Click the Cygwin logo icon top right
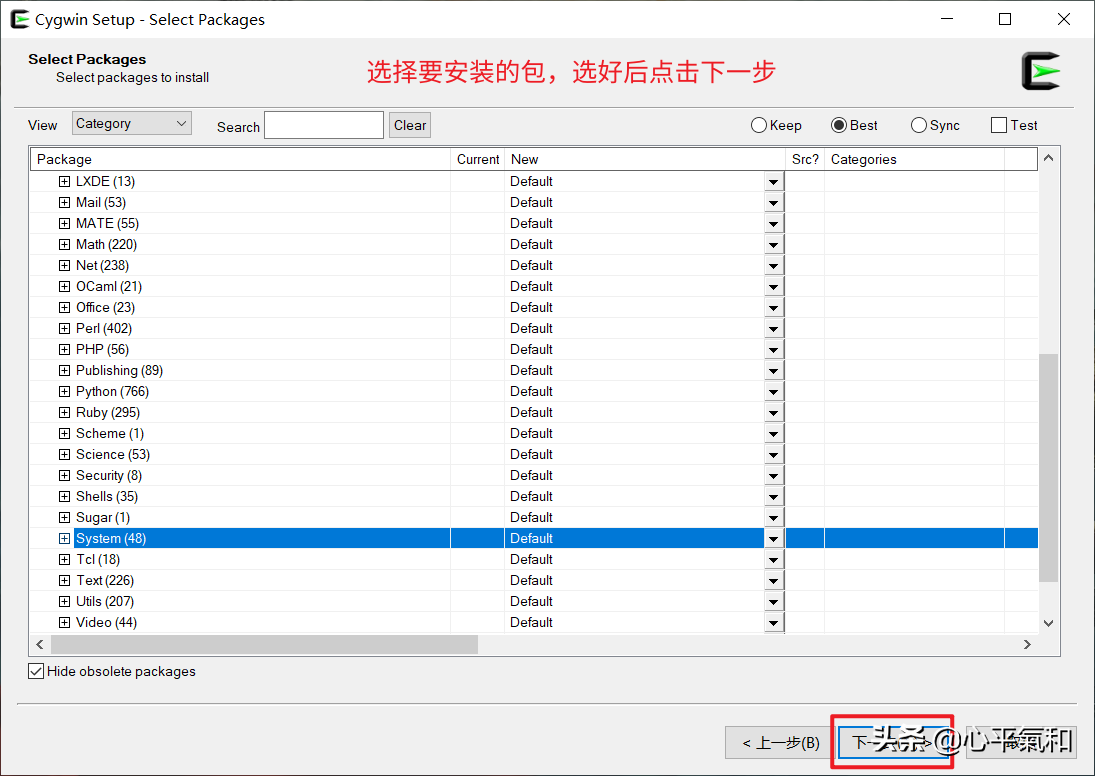The image size is (1095, 776). pyautogui.click(x=1041, y=70)
